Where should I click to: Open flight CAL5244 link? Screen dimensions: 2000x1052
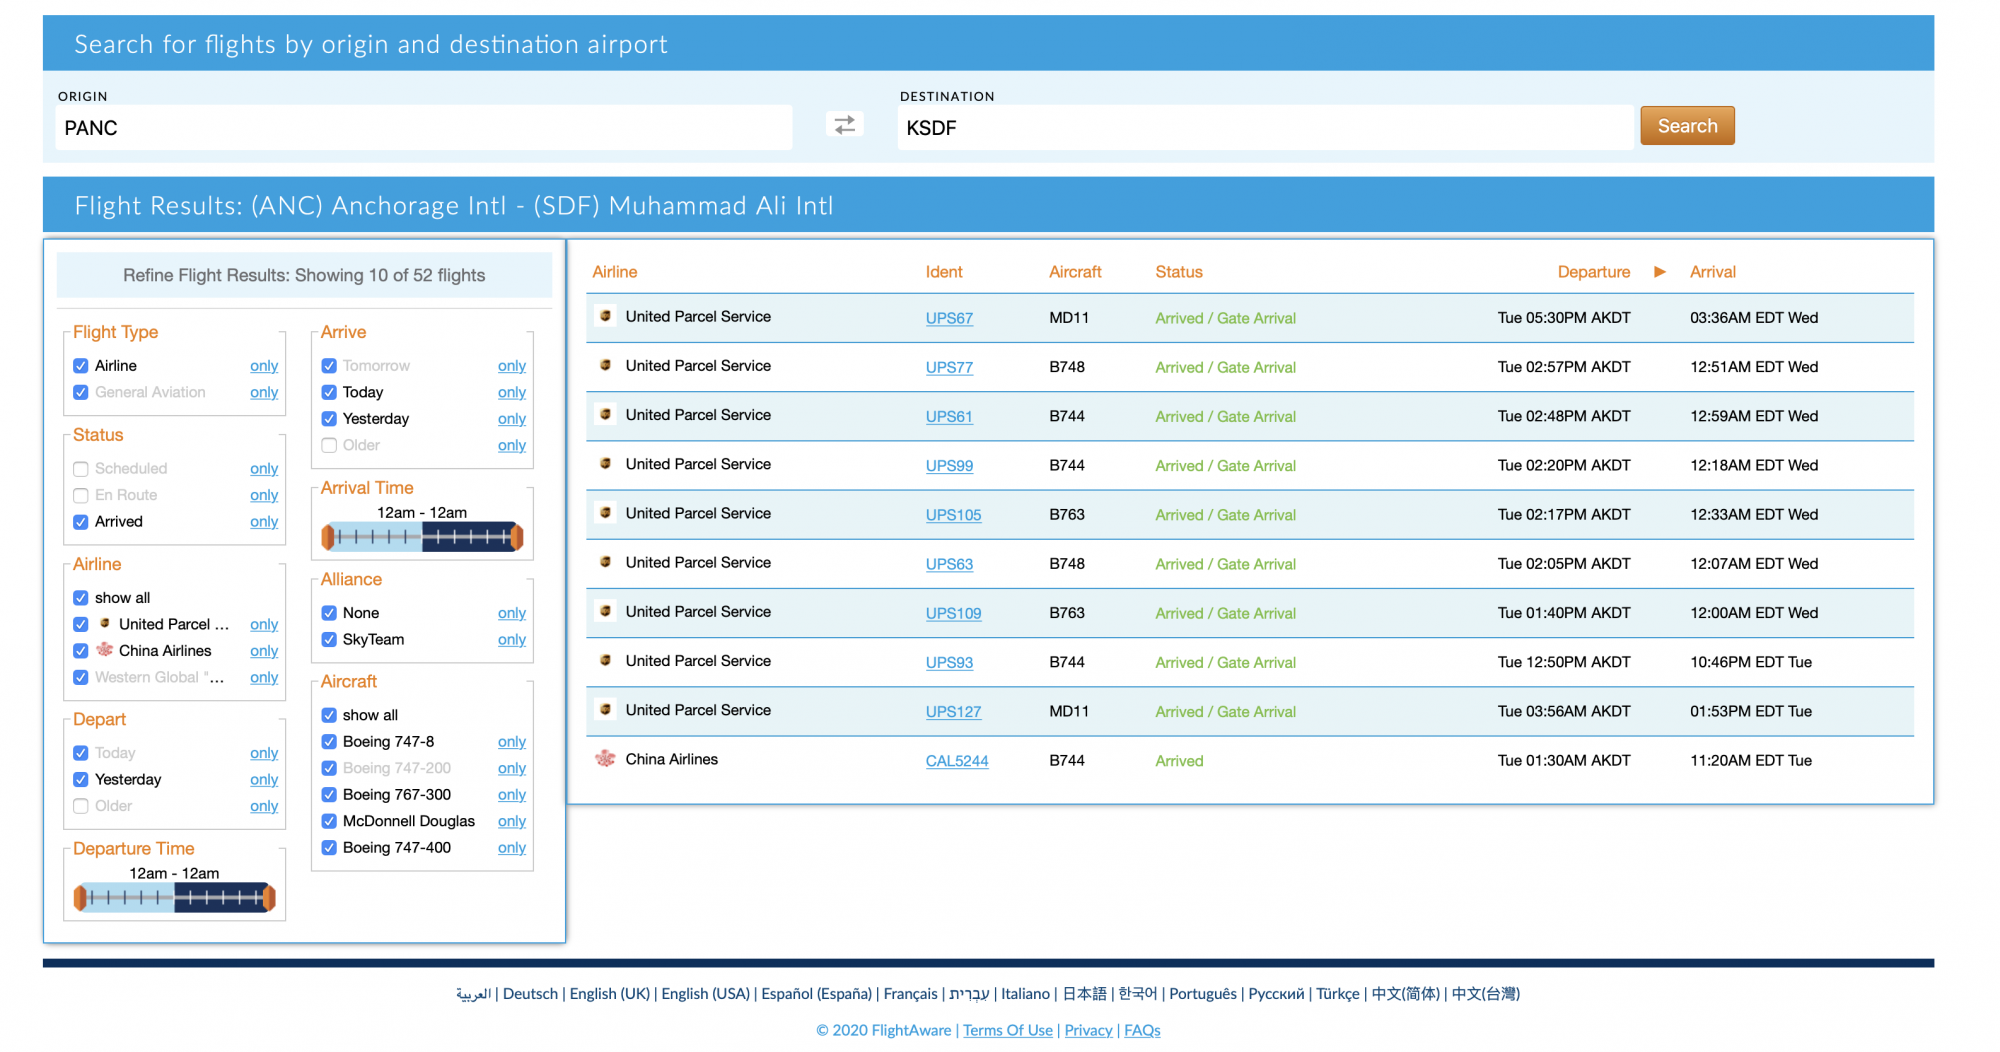pyautogui.click(x=957, y=761)
